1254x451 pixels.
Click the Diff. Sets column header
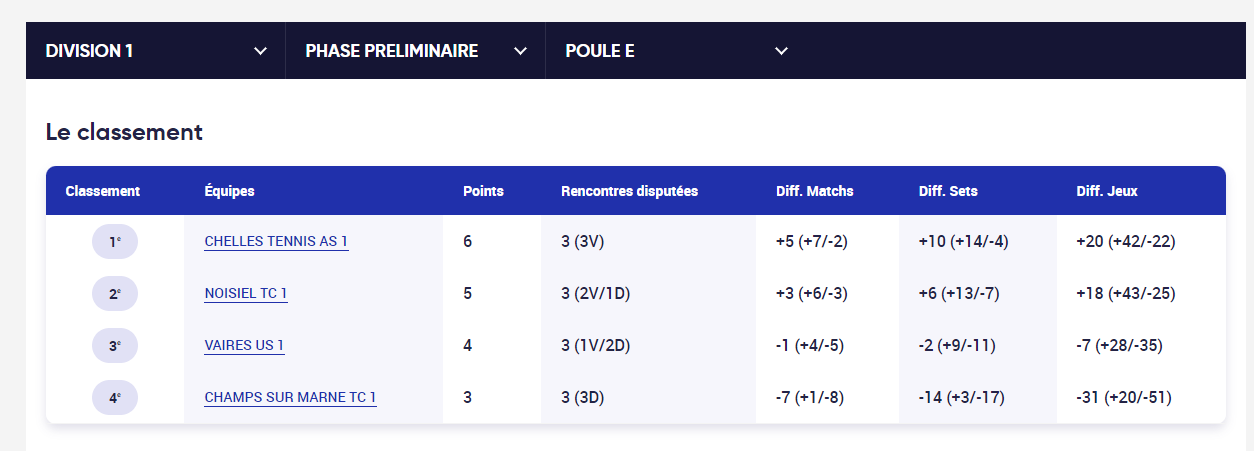point(948,191)
